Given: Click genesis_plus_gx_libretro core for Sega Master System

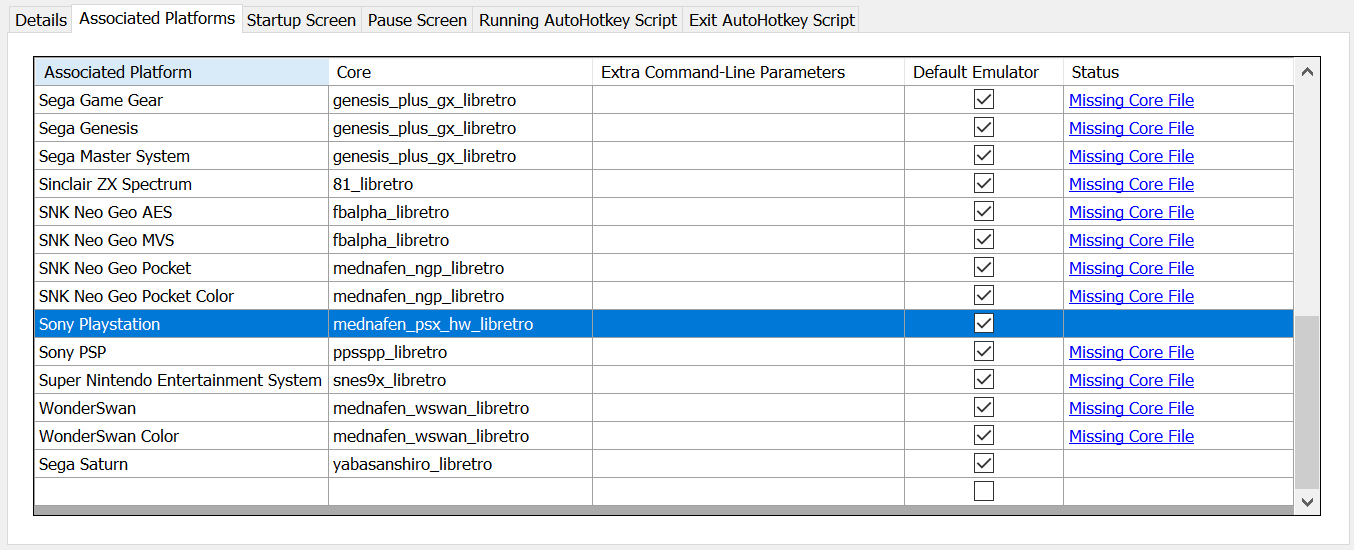Looking at the screenshot, I should click(x=460, y=156).
